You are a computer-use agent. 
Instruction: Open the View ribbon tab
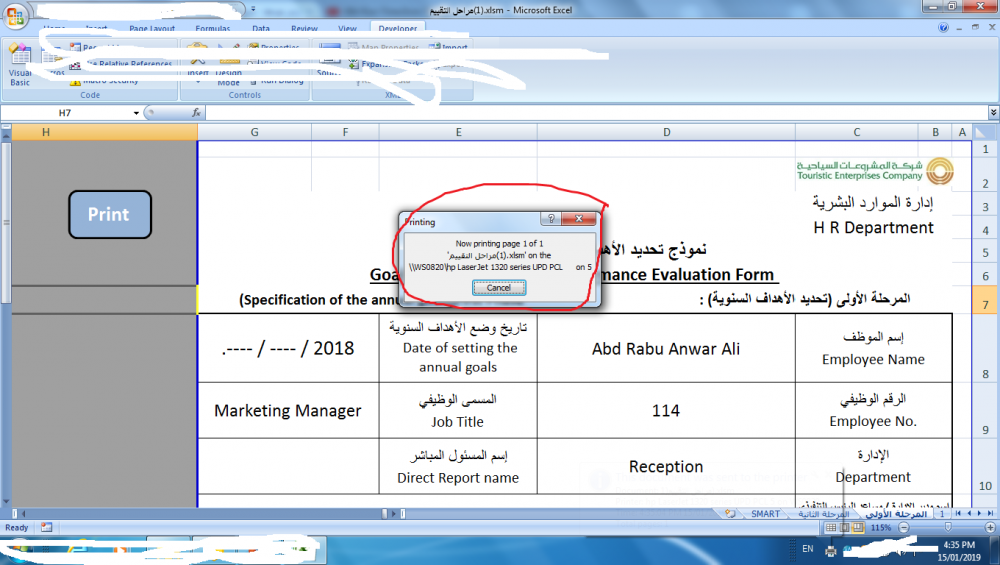tap(348, 28)
